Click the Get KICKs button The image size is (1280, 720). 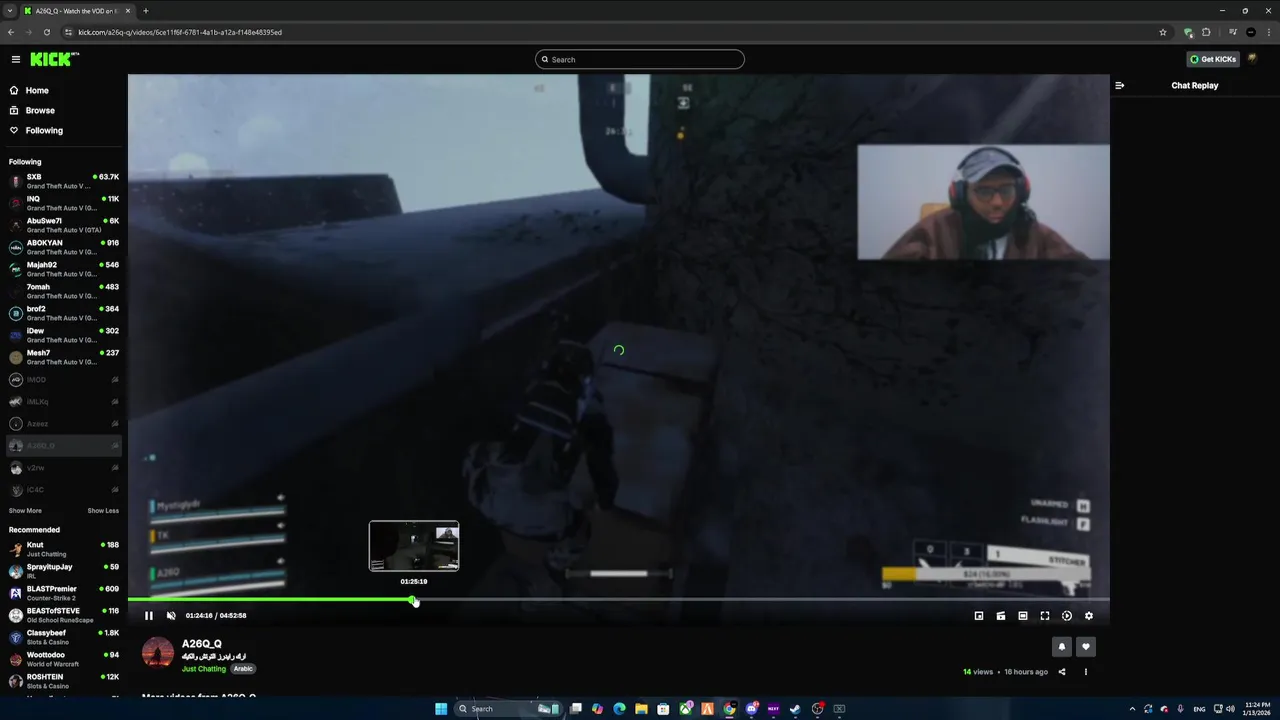pos(1213,59)
